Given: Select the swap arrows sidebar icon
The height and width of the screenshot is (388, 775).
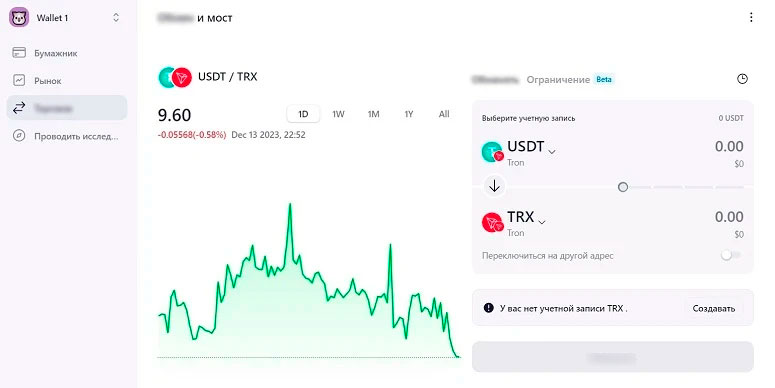Looking at the screenshot, I should coord(19,108).
